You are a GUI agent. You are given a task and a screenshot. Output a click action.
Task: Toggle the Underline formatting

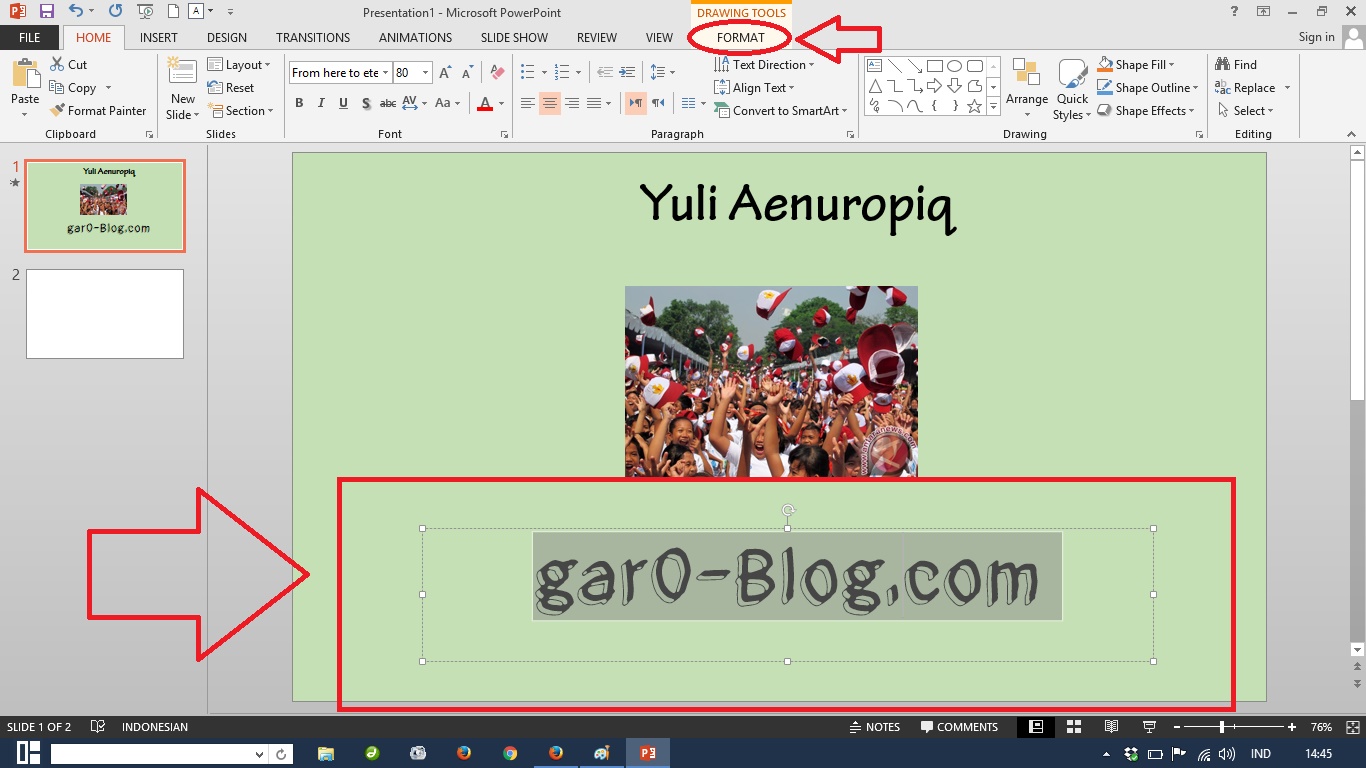(343, 103)
